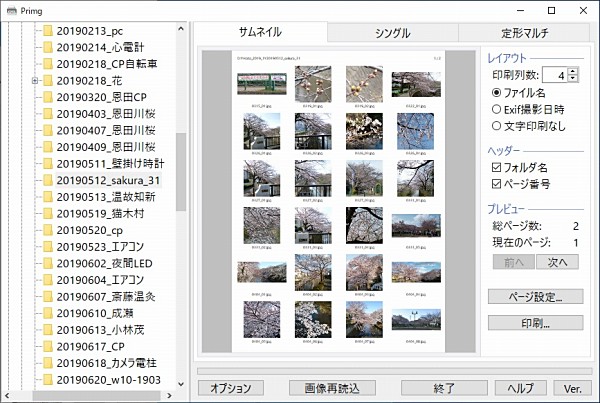Screen dimensions: 600x403
Task: Click the folder icon beside 20190320_恩田CP
Action: (x=48, y=97)
